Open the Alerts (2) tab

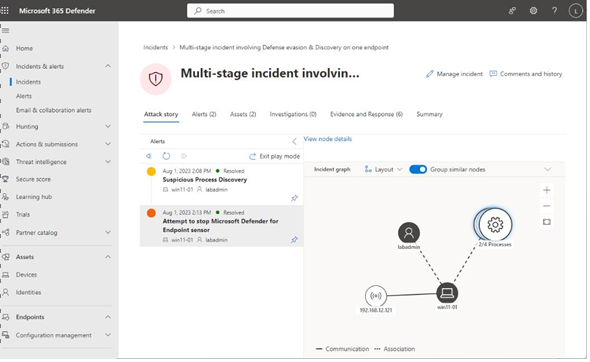coord(204,114)
